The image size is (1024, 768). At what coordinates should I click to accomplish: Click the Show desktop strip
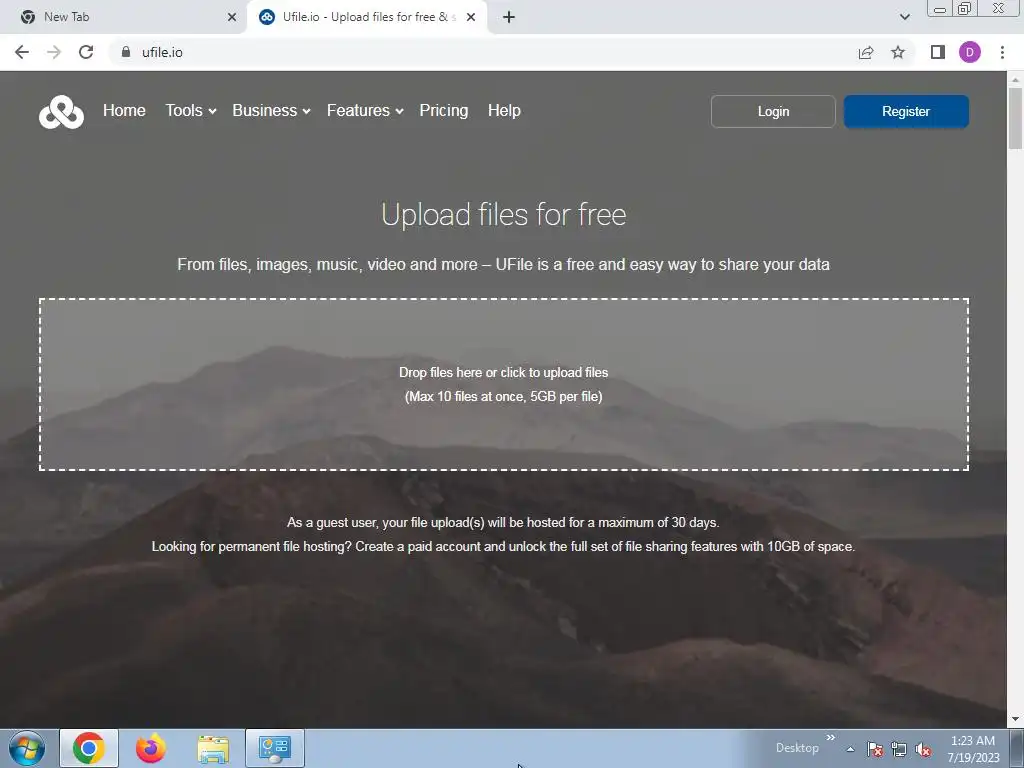(x=1016, y=748)
